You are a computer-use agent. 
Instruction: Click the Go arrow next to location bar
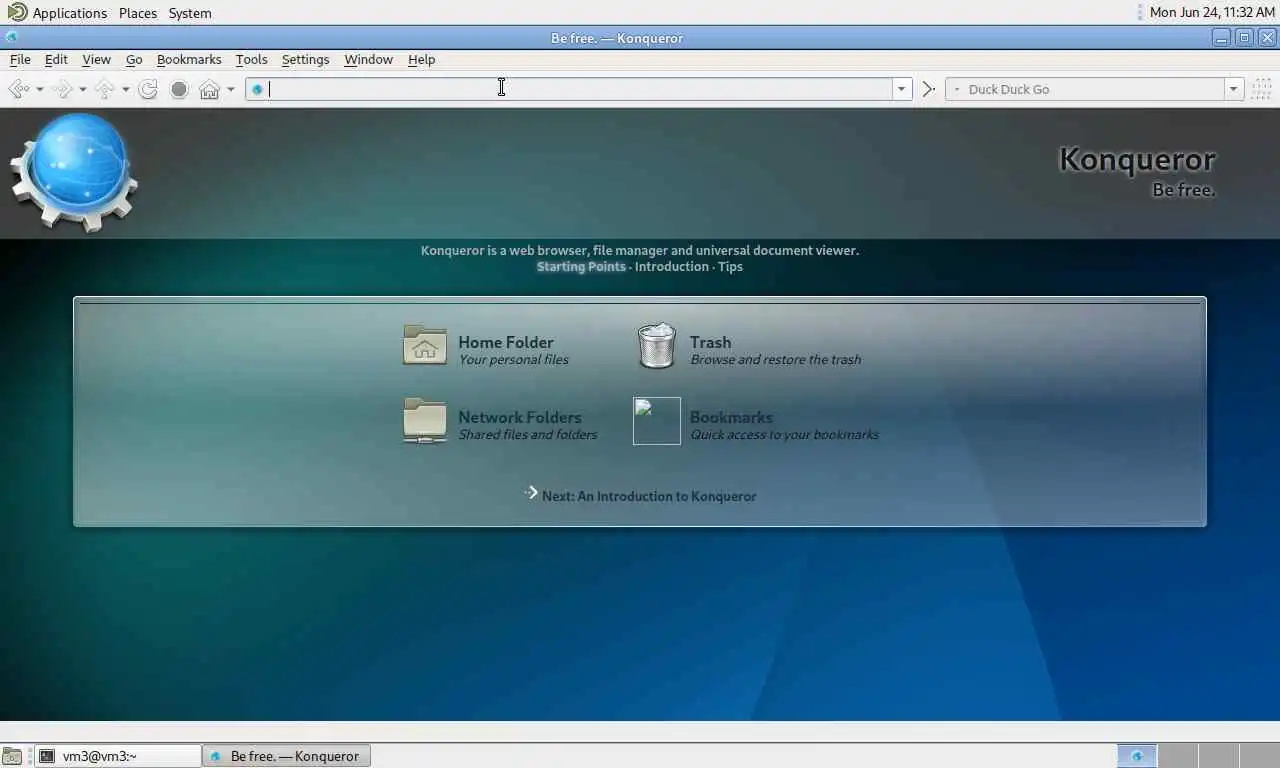(x=928, y=89)
